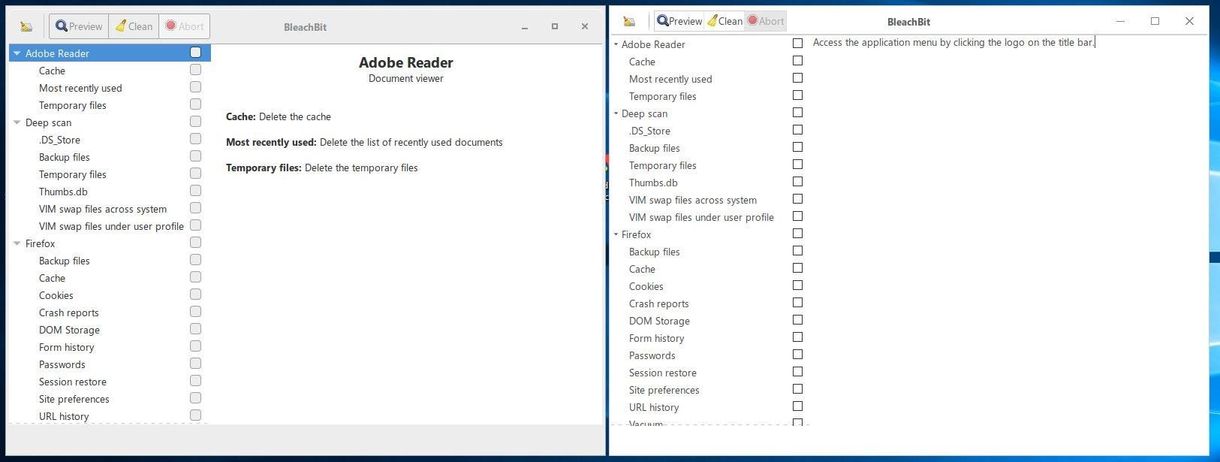Tick Session restore checkbox in right window

coord(797,372)
